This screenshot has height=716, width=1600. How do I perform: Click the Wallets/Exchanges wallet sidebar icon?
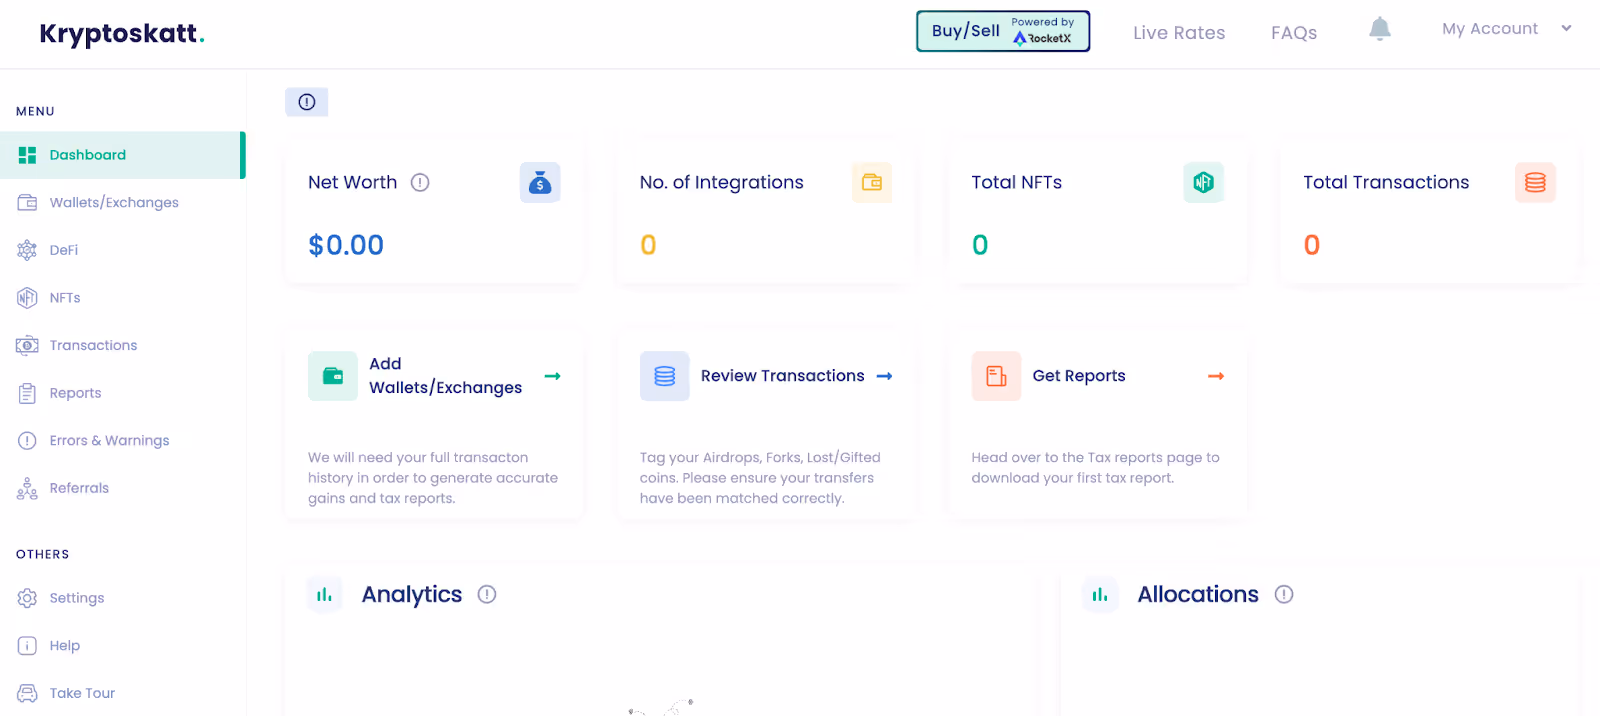[x=27, y=203]
